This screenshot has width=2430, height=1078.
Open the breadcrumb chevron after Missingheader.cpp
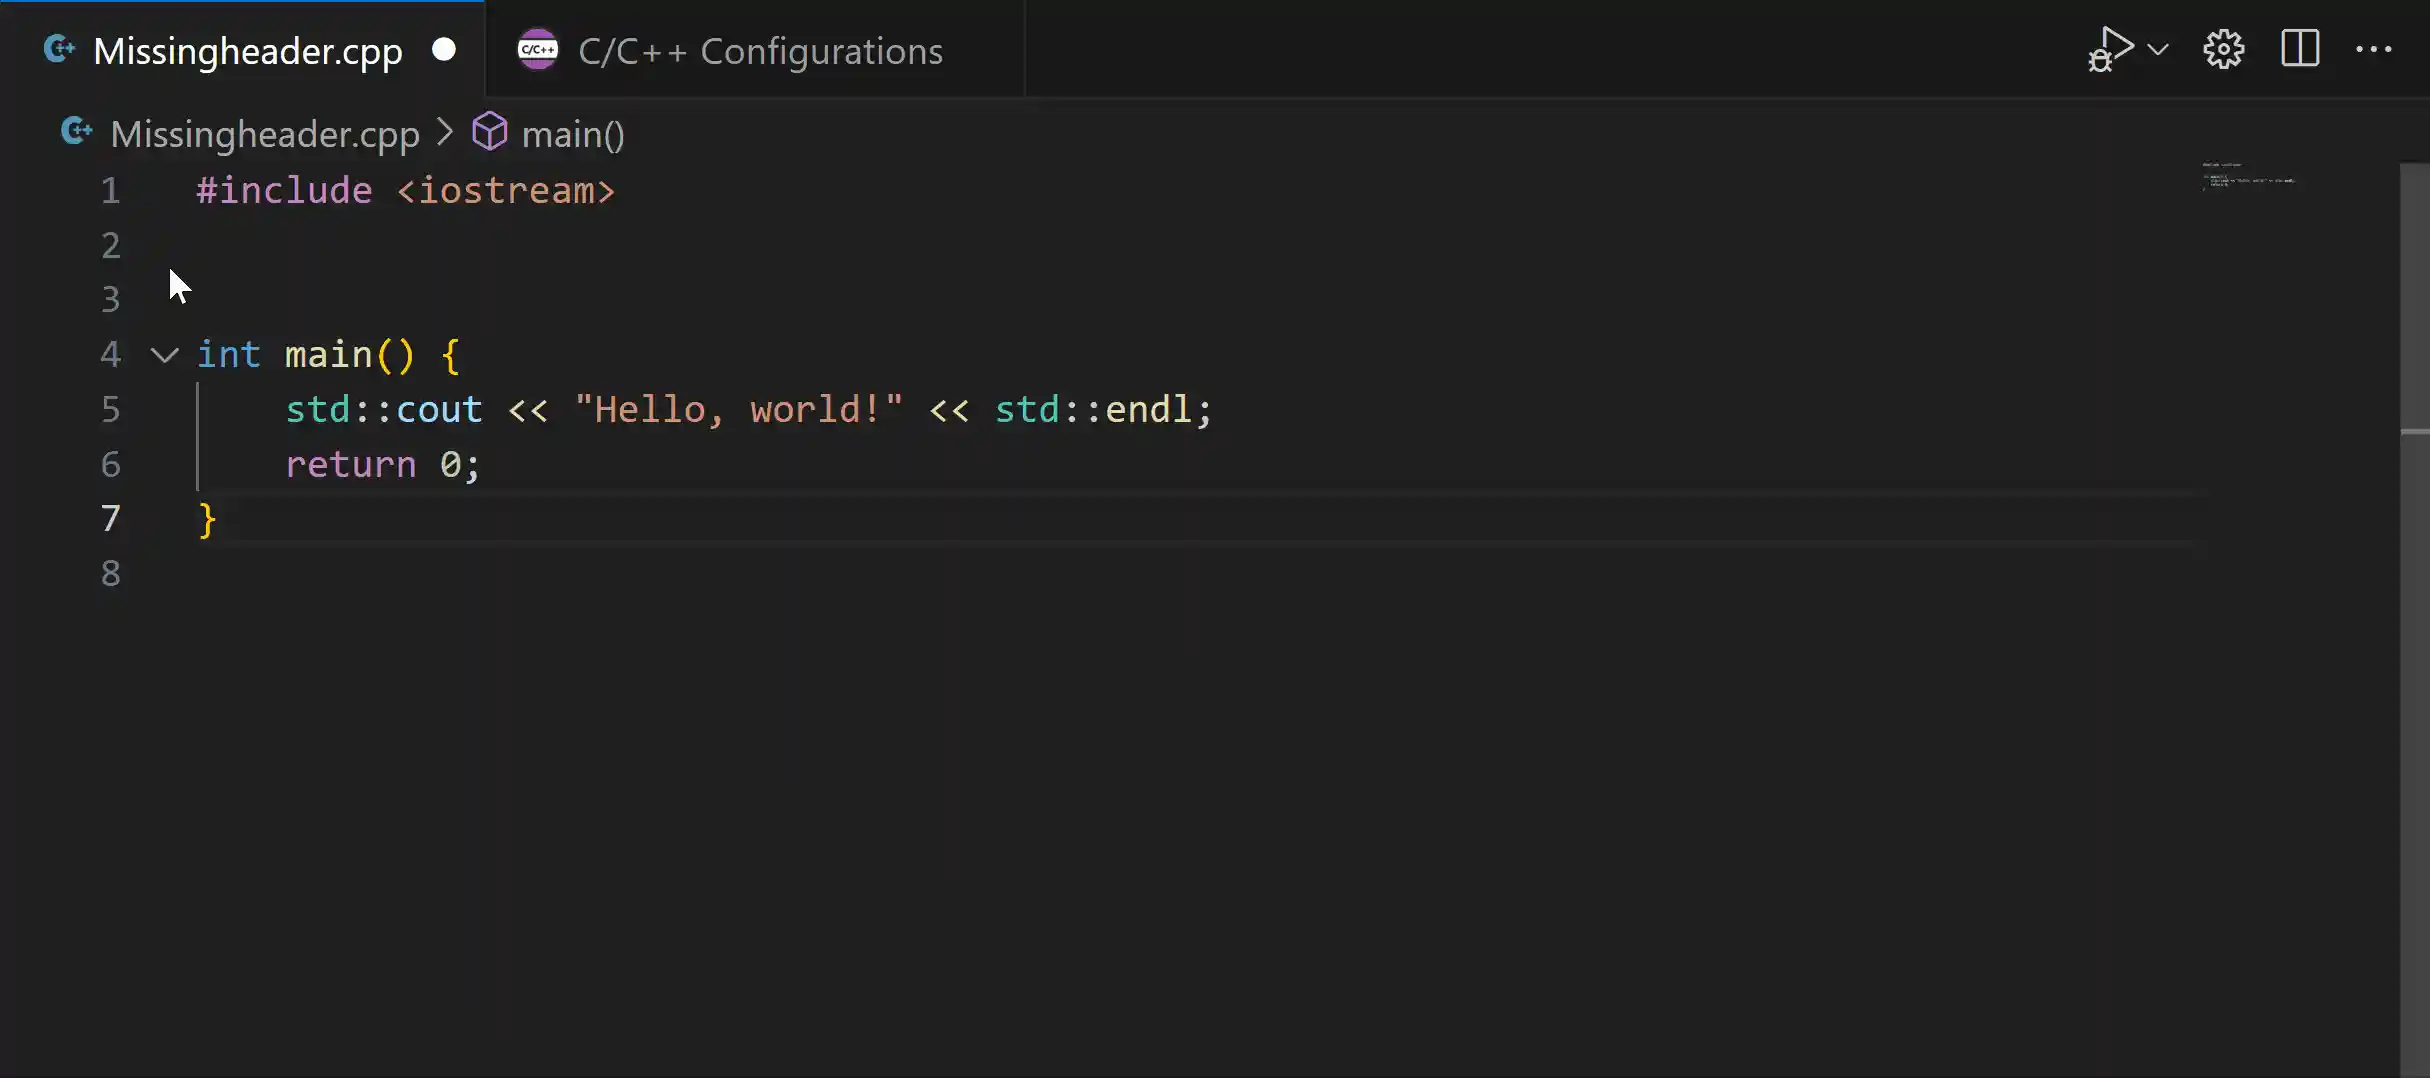click(x=443, y=131)
